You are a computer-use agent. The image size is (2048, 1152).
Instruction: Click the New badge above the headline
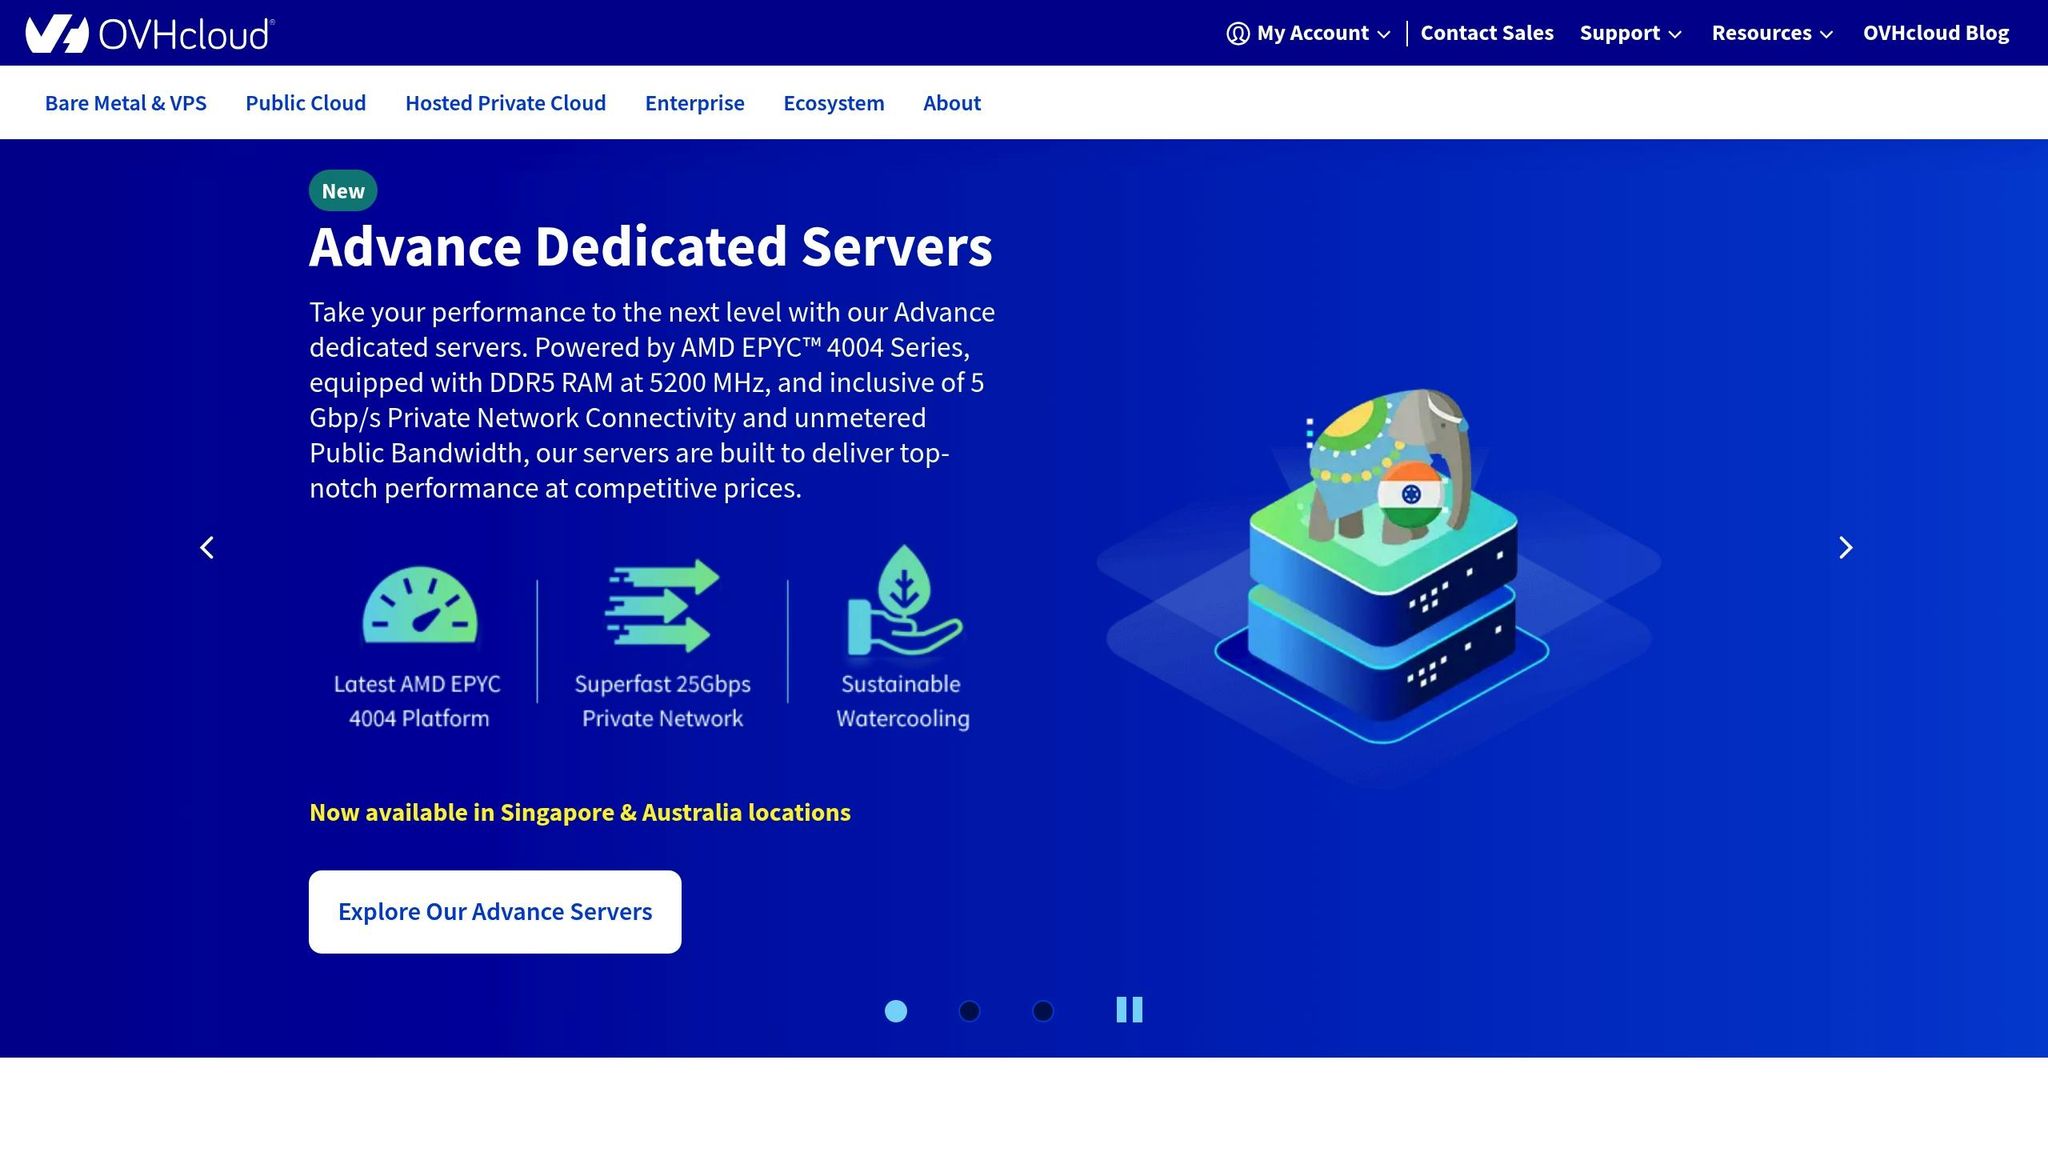342,190
